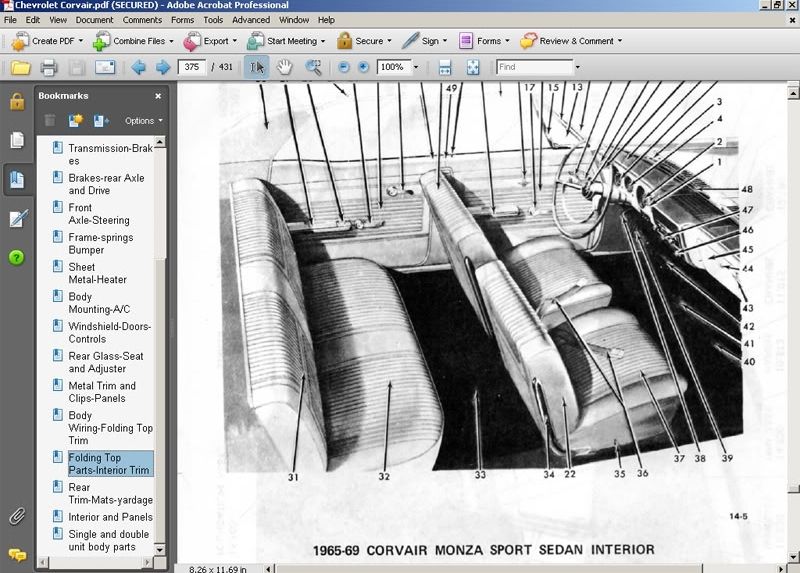The image size is (800, 573).
Task: Click the Save disk icon
Action: click(77, 67)
